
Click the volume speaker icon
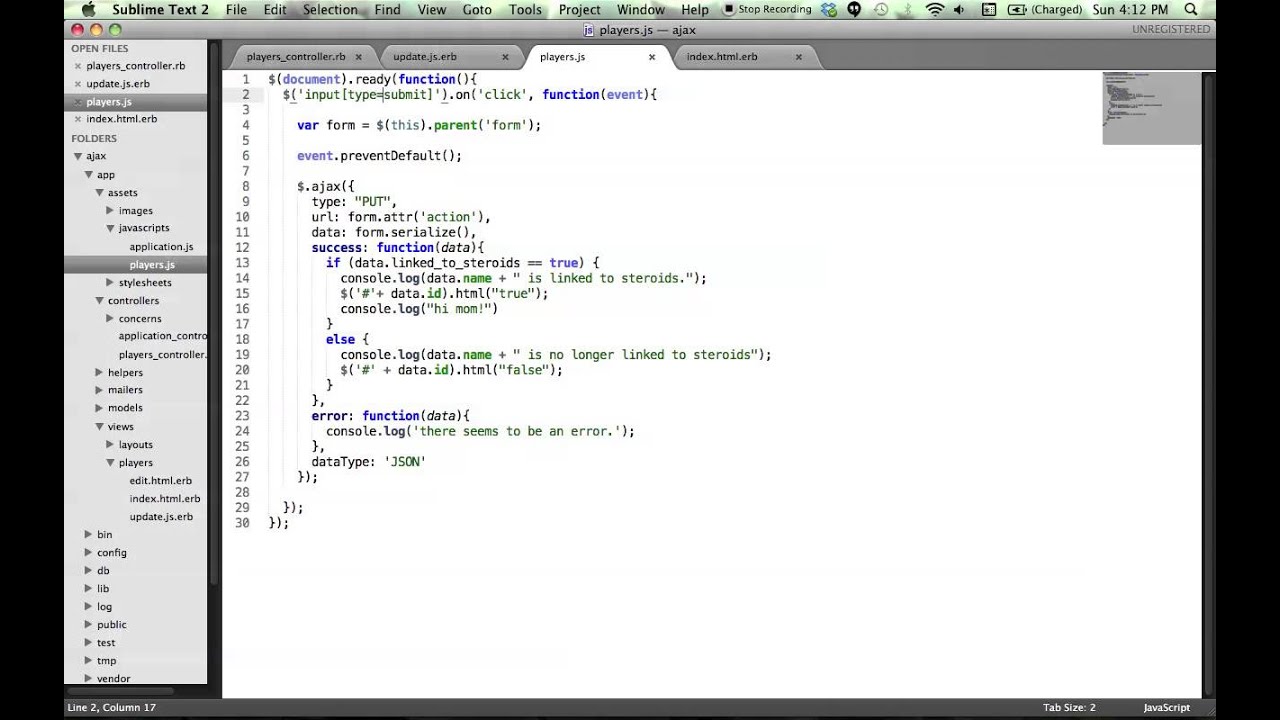[961, 10]
